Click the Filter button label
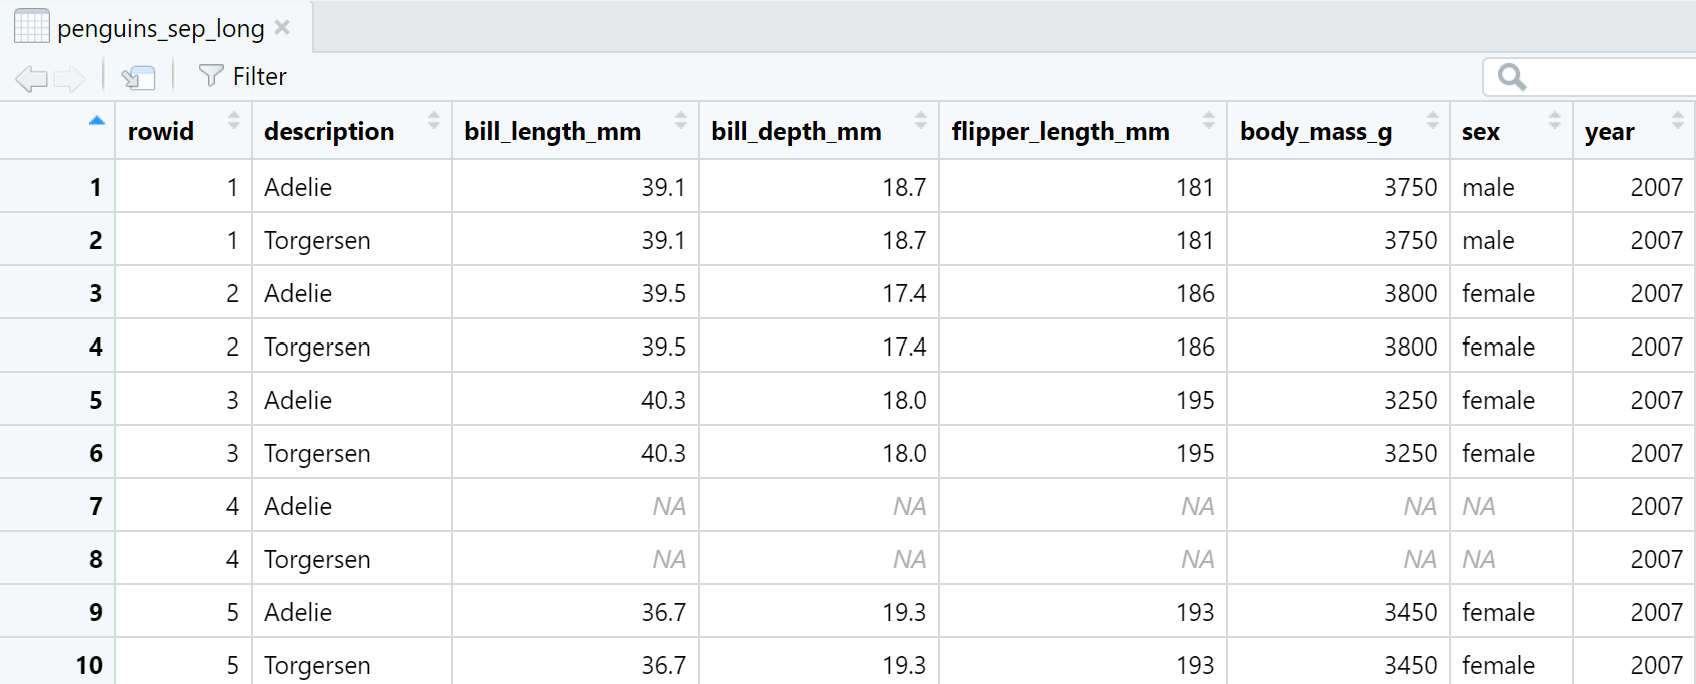 tap(259, 77)
